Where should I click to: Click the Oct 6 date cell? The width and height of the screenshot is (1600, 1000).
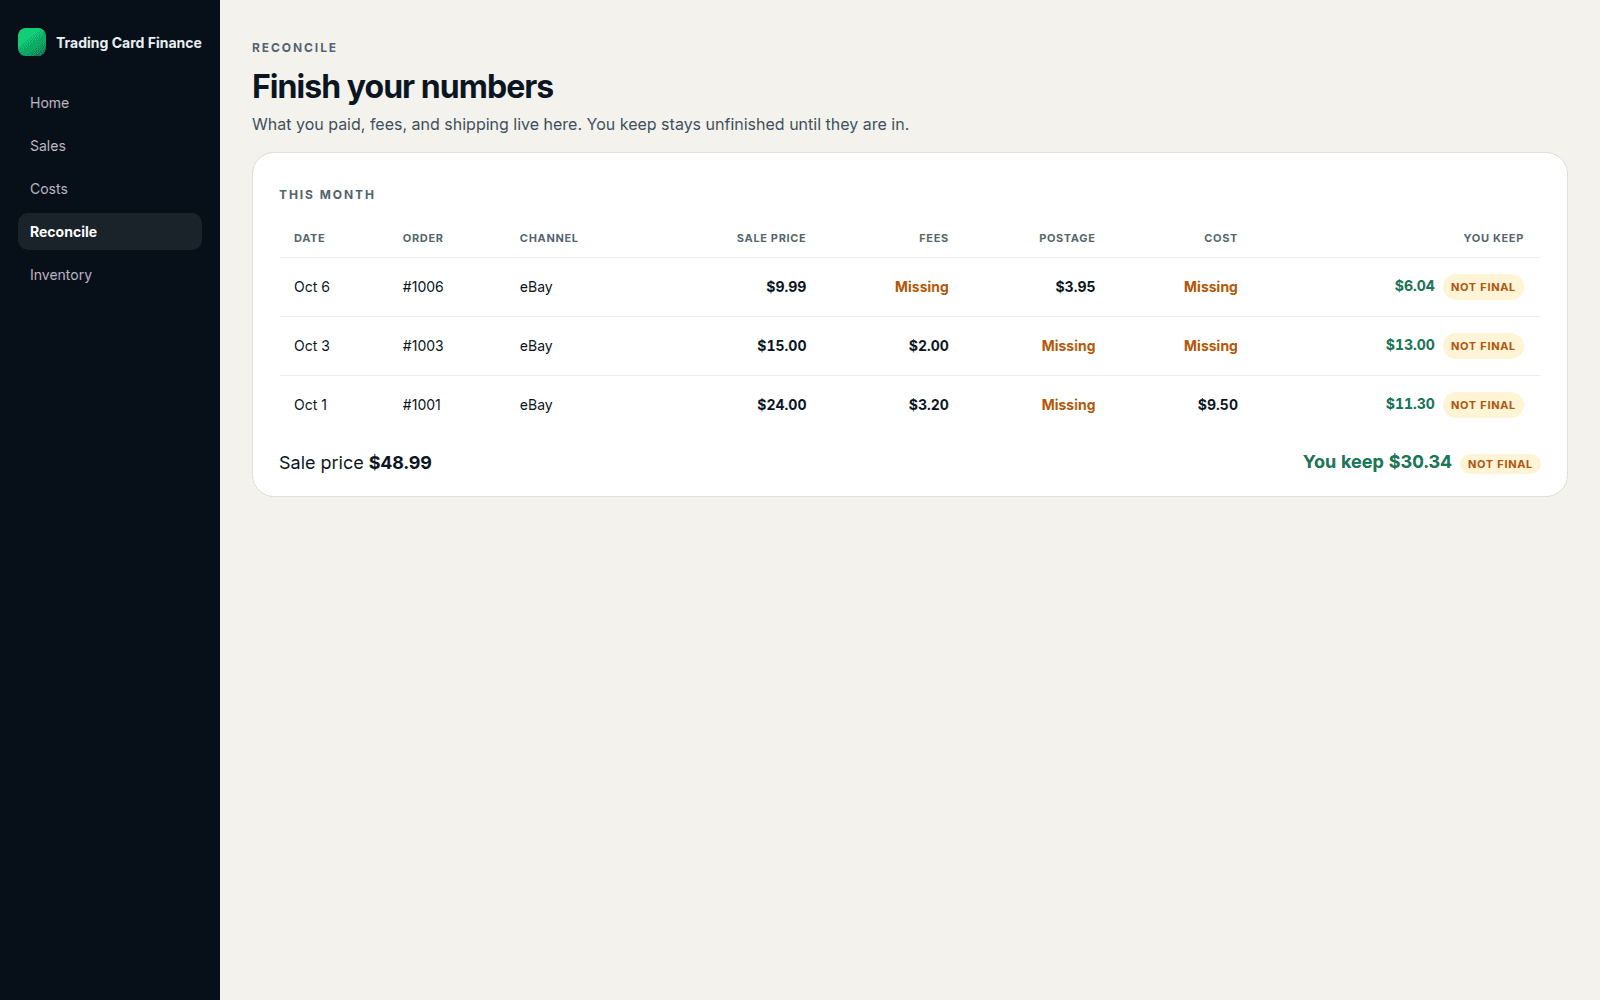pos(312,287)
